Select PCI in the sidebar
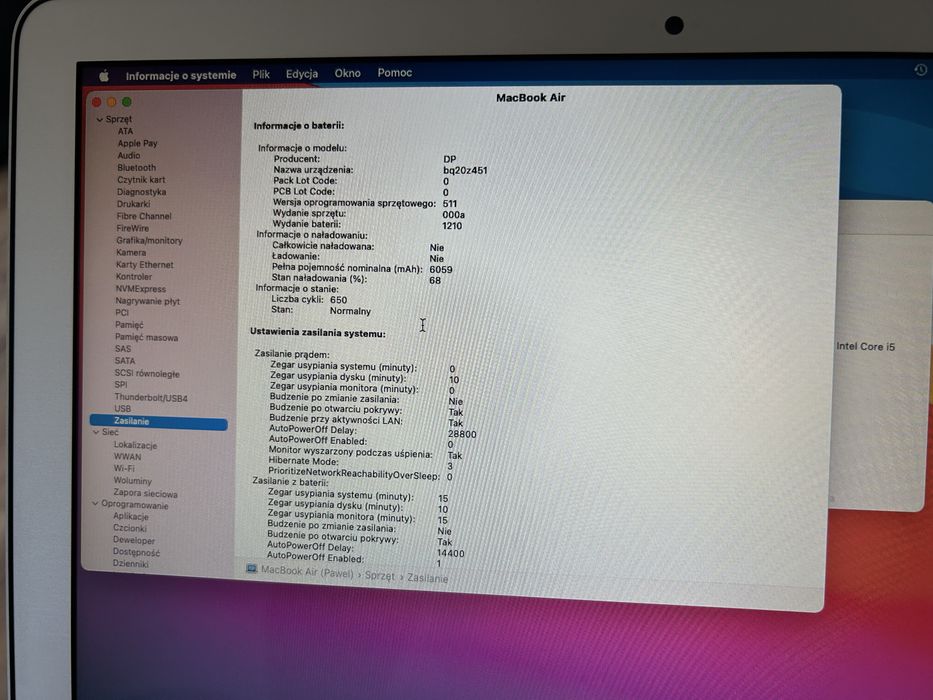This screenshot has height=700, width=933. pyautogui.click(x=122, y=312)
